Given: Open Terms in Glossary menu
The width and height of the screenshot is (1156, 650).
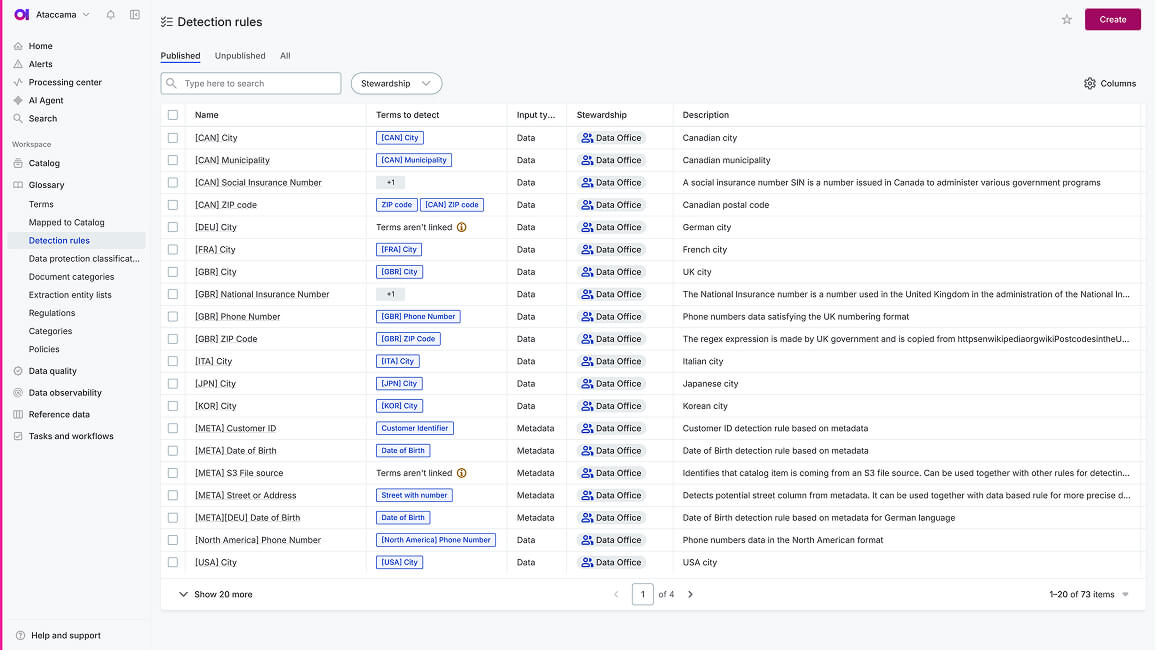Looking at the screenshot, I should click(x=41, y=204).
